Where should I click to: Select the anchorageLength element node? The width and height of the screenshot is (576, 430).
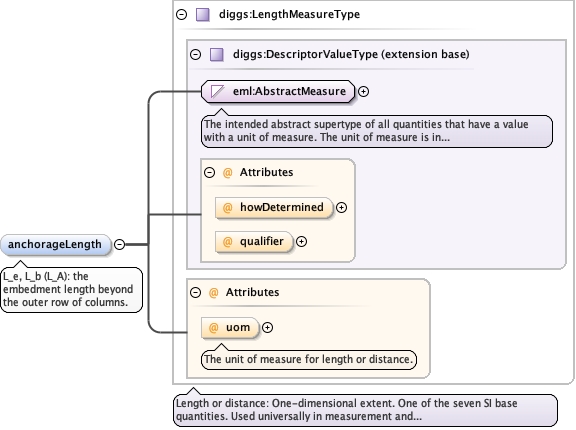tap(55, 245)
